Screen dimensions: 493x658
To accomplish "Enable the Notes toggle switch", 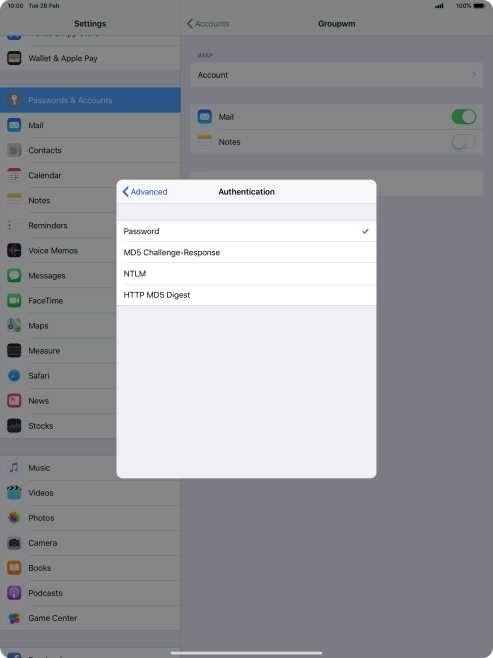I will [x=464, y=142].
